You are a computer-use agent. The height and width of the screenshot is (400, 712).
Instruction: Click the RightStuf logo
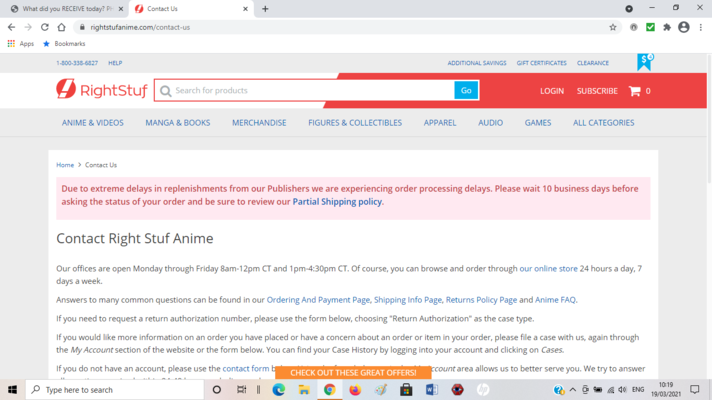tap(101, 91)
